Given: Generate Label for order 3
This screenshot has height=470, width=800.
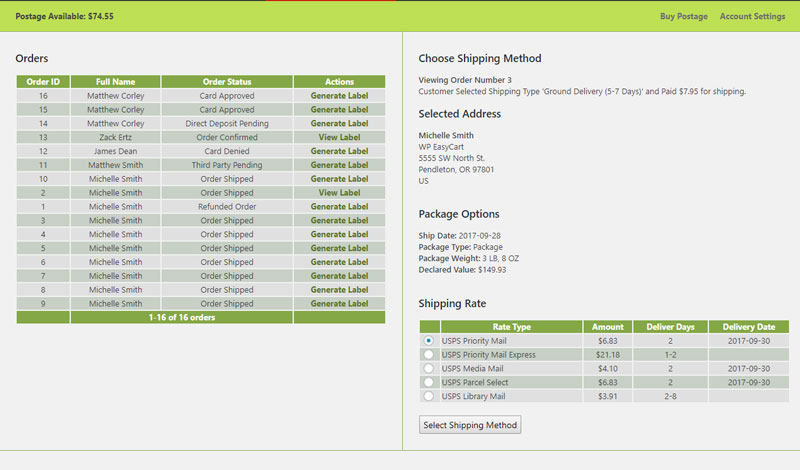Looking at the screenshot, I should [x=339, y=220].
